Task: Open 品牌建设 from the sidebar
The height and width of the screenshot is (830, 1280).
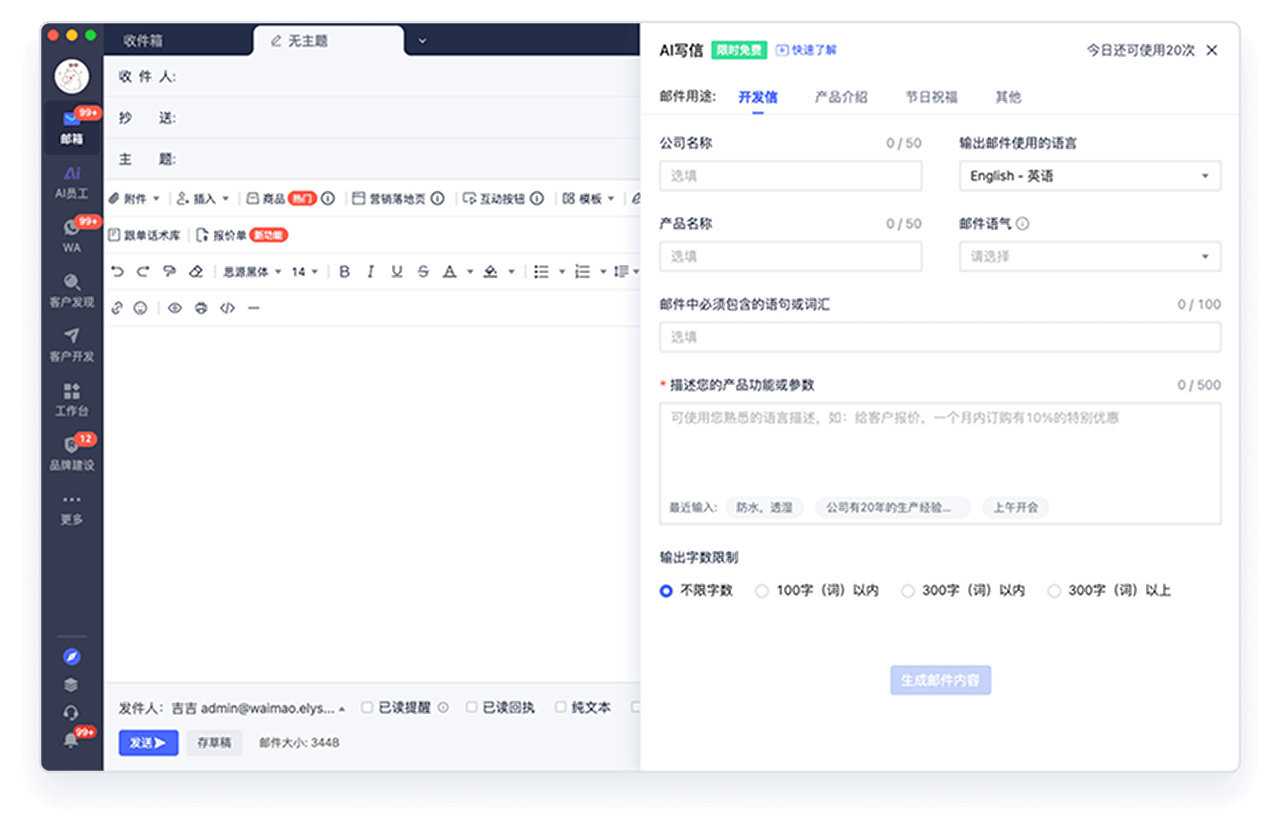Action: 71,452
